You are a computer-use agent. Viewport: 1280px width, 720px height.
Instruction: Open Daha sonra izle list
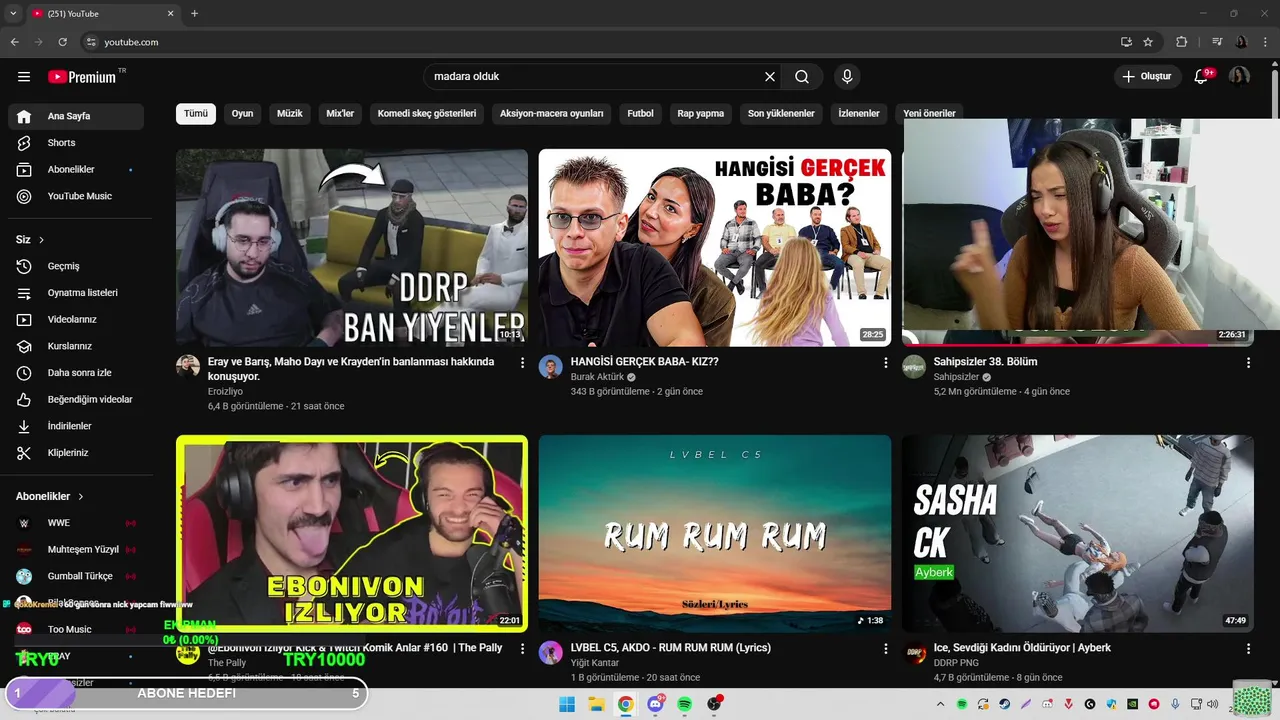point(76,373)
